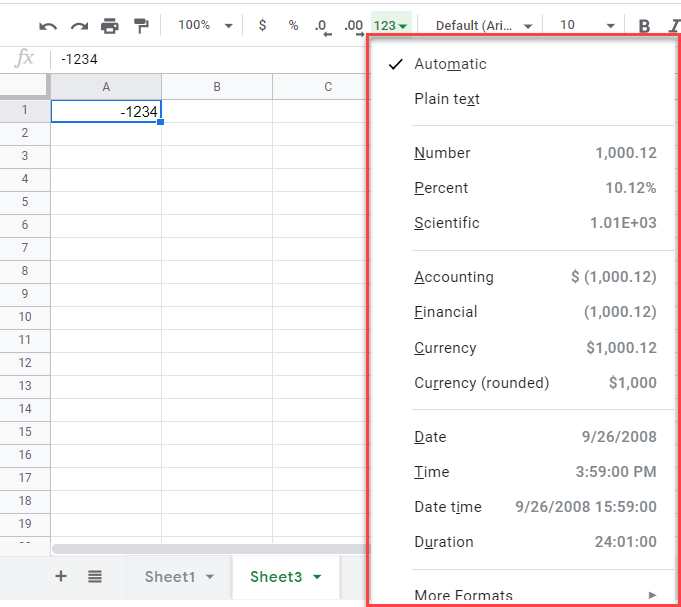Screen dimensions: 681x607
Task: Open the font size 10 dropdown
Action: click(582, 25)
